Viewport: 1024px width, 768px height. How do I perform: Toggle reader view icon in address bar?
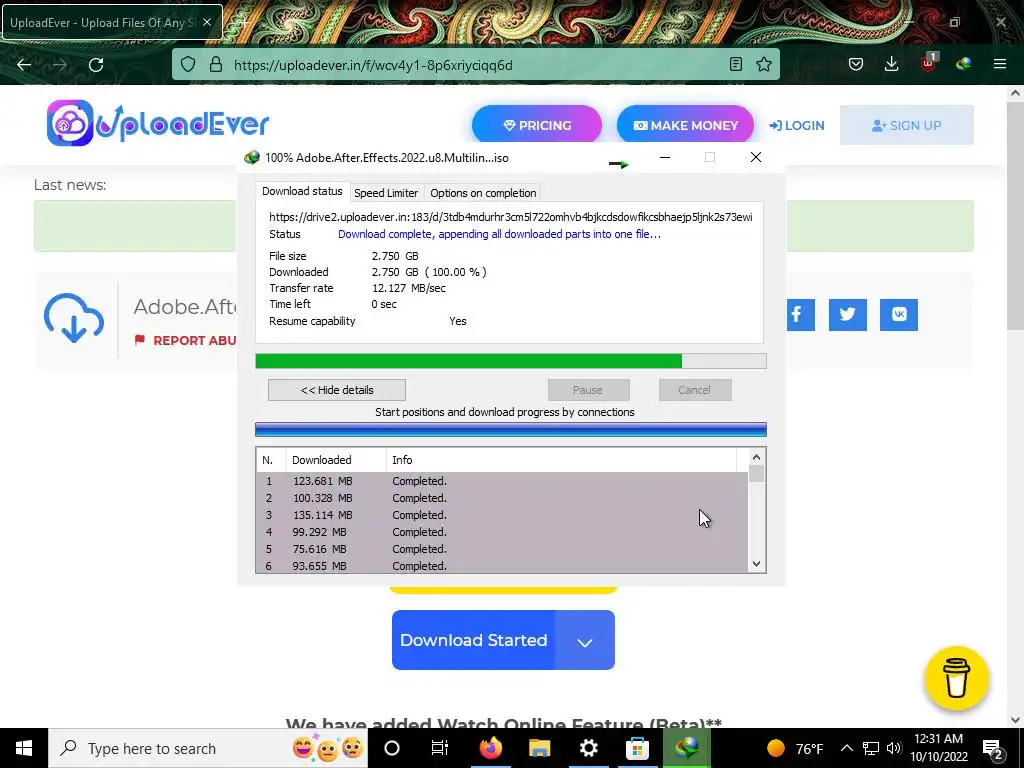pyautogui.click(x=736, y=64)
